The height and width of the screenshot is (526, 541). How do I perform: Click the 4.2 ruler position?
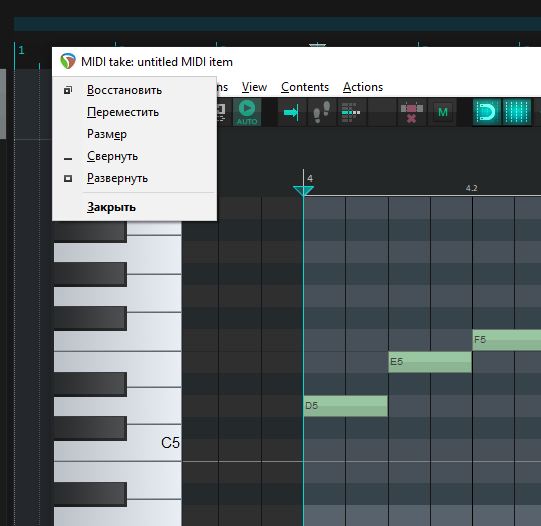(472, 188)
